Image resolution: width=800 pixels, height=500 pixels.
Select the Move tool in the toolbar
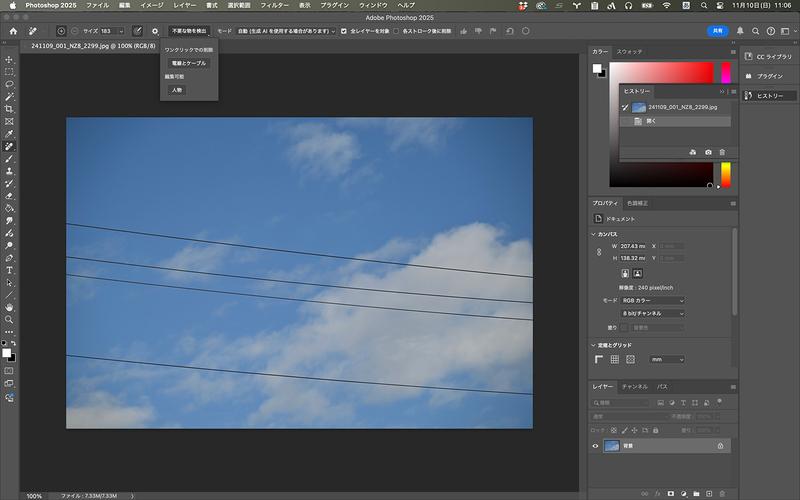point(10,59)
